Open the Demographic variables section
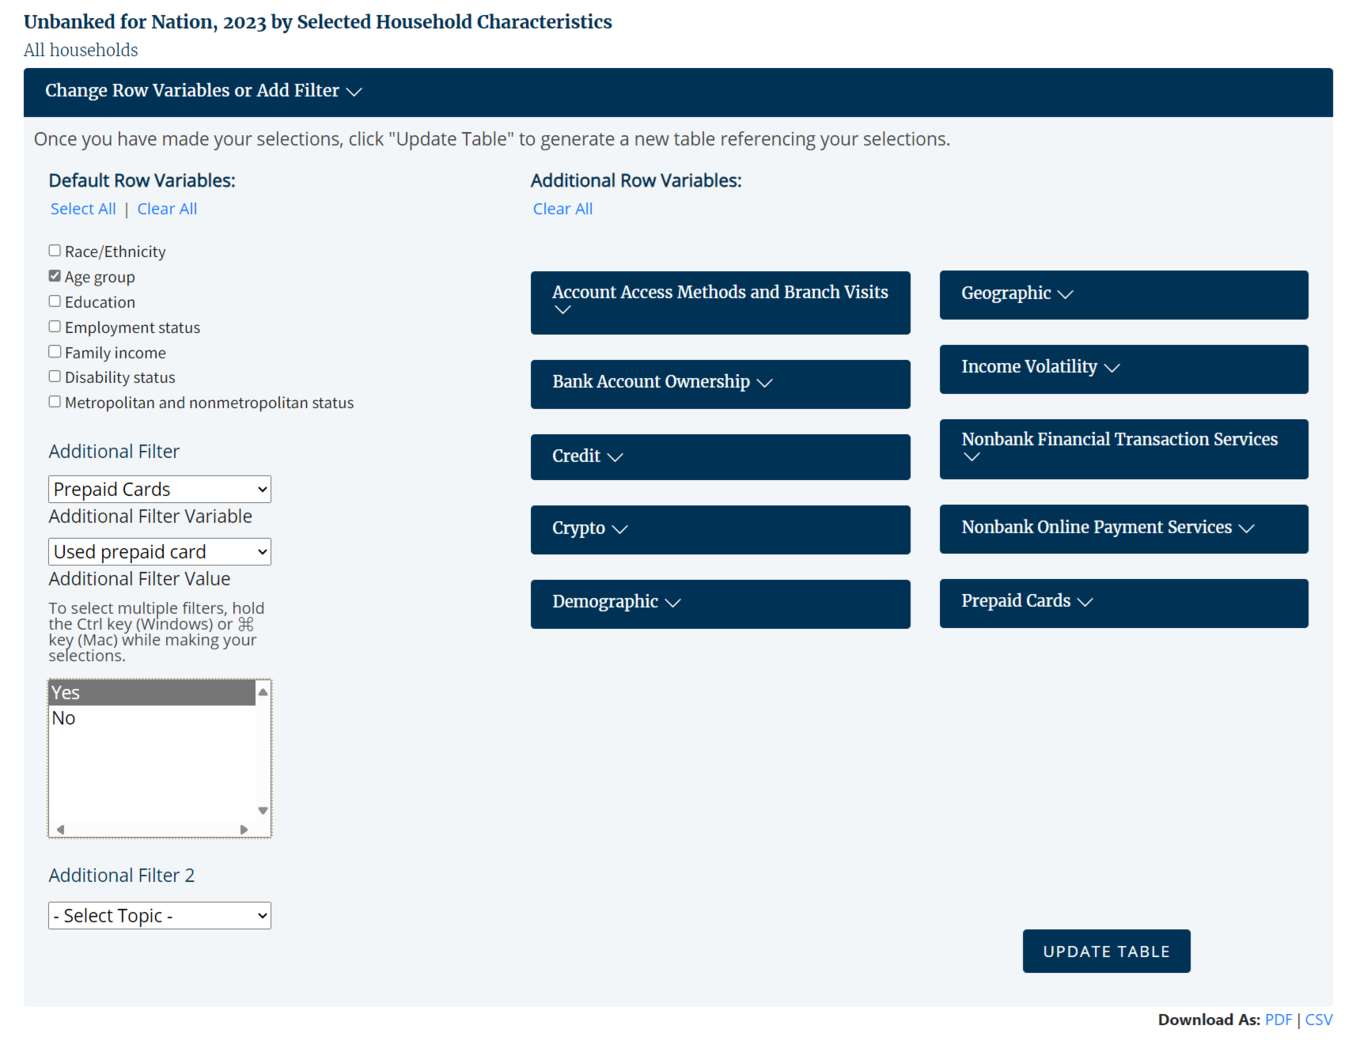Screen dimensions: 1356x1052 click(720, 603)
